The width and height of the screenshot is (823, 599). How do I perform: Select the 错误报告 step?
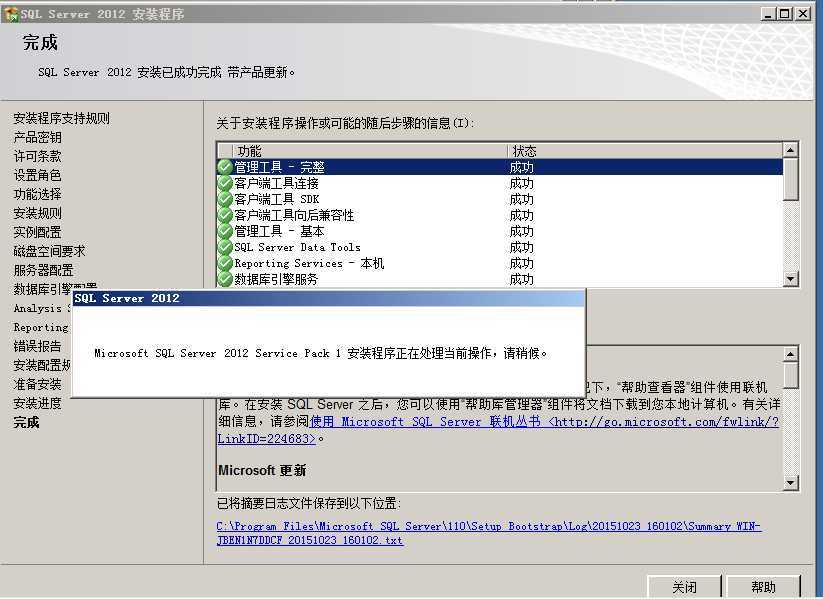(37, 346)
